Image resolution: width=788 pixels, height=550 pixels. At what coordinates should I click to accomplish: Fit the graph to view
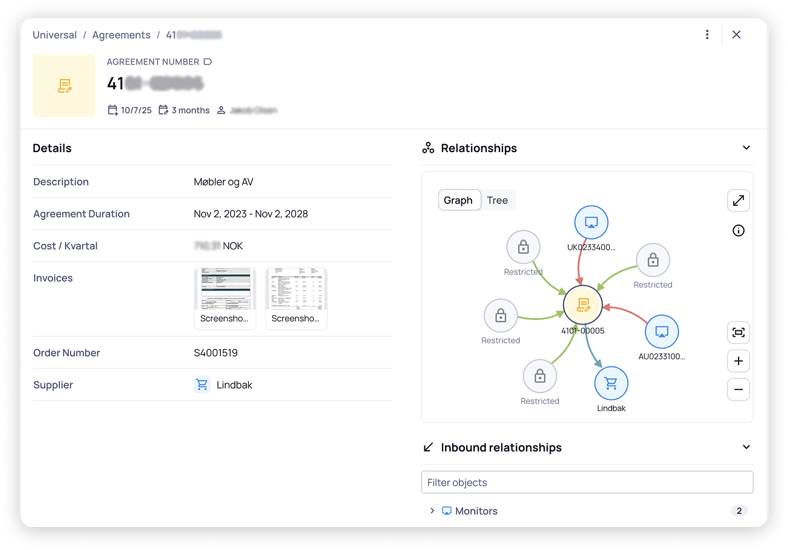tap(738, 333)
